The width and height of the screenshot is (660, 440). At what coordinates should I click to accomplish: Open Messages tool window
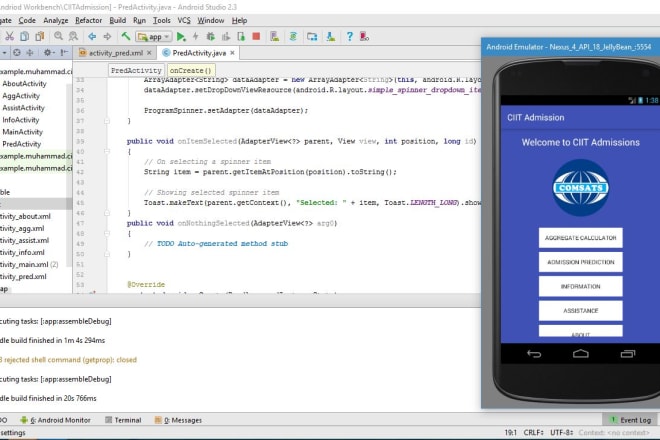pos(178,420)
